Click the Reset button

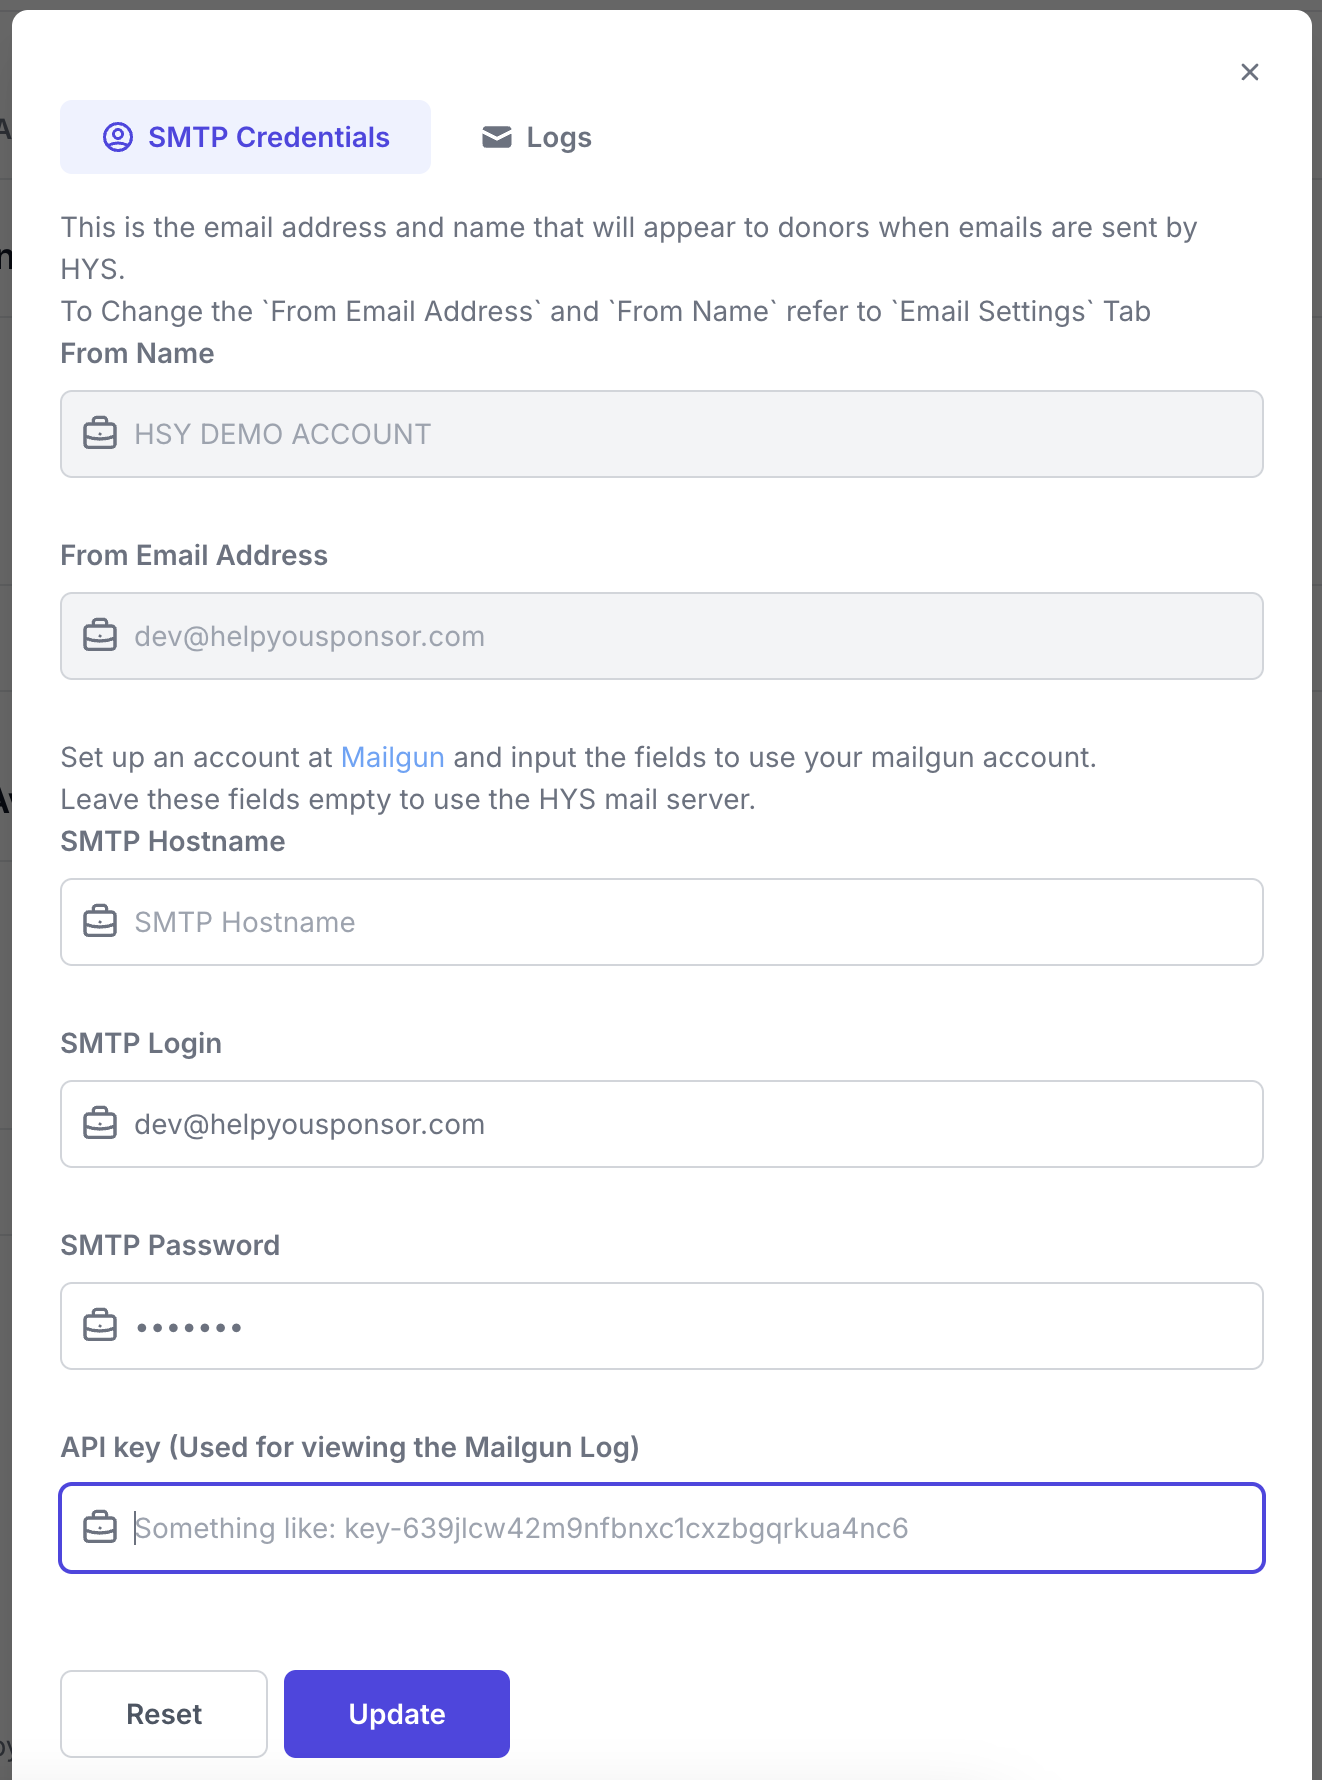(164, 1714)
